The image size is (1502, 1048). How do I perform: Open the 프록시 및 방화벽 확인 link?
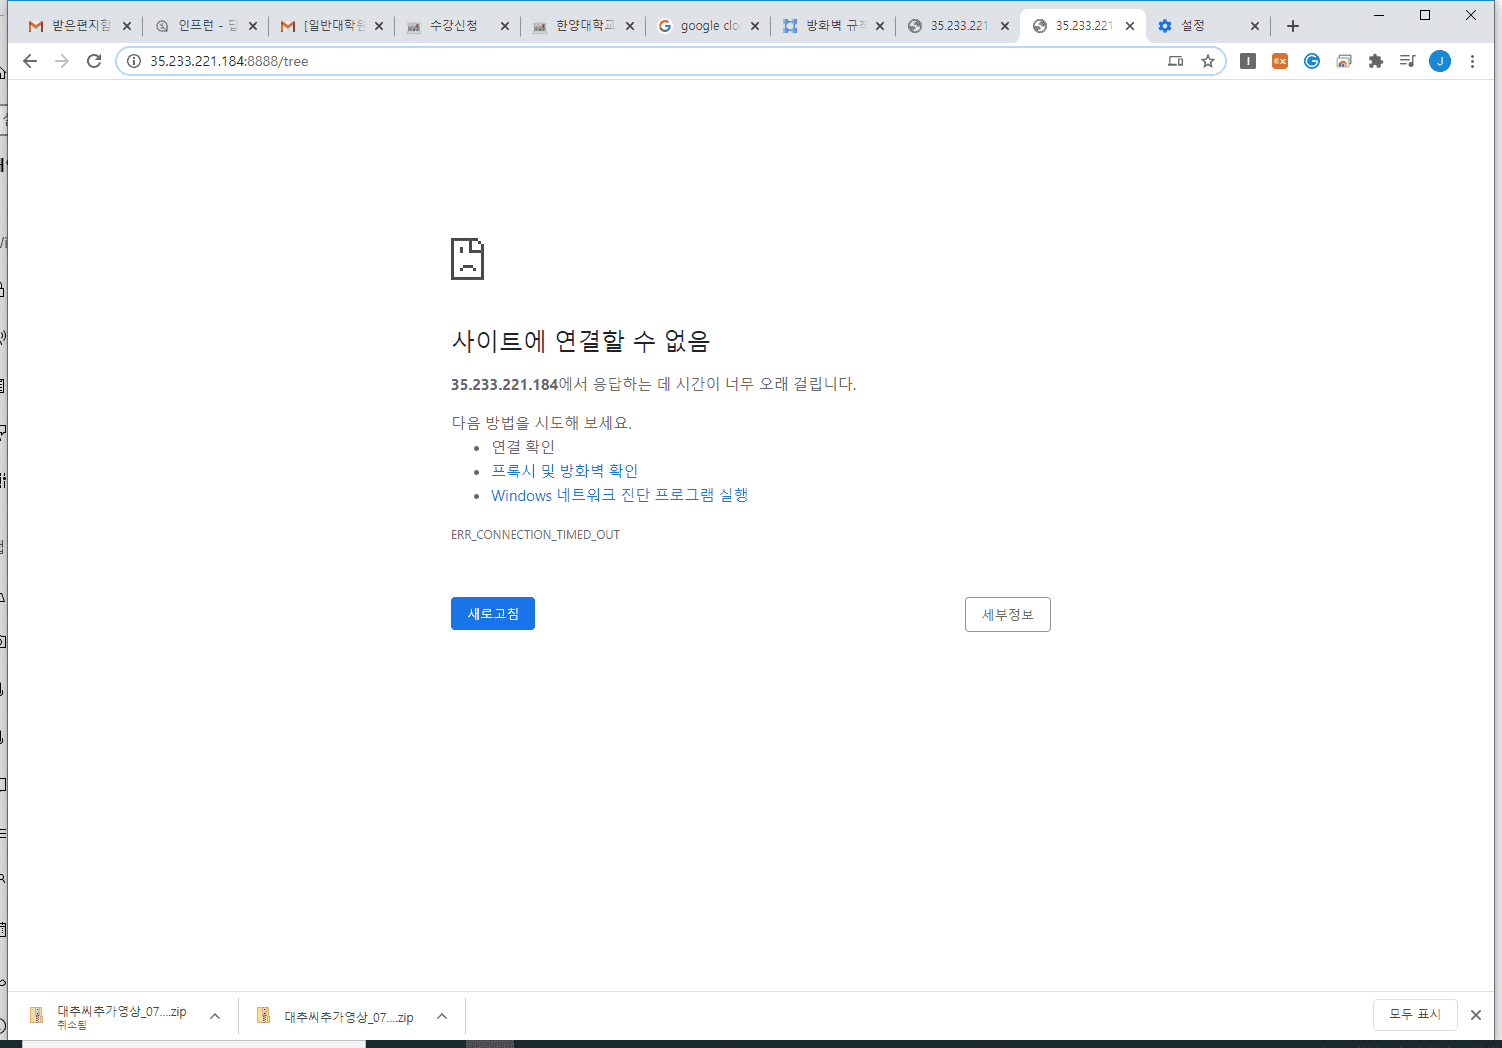[x=564, y=471]
